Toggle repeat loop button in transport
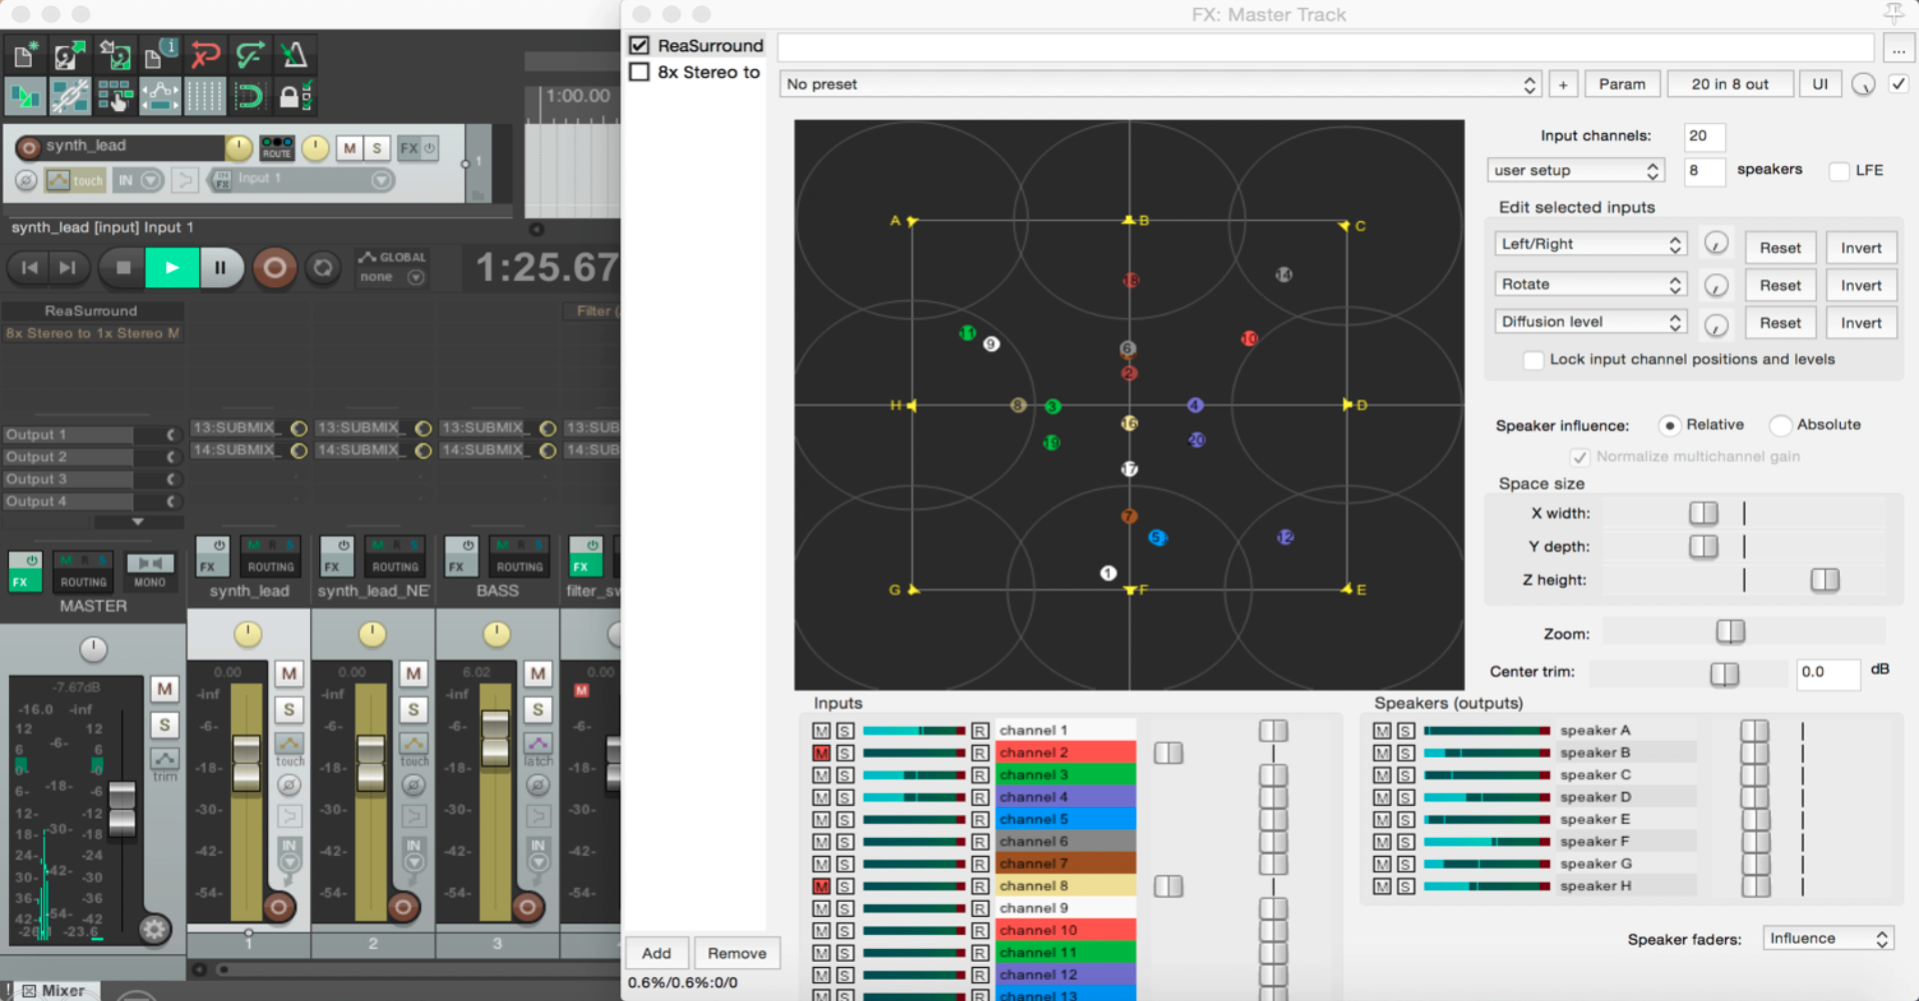 [x=322, y=268]
